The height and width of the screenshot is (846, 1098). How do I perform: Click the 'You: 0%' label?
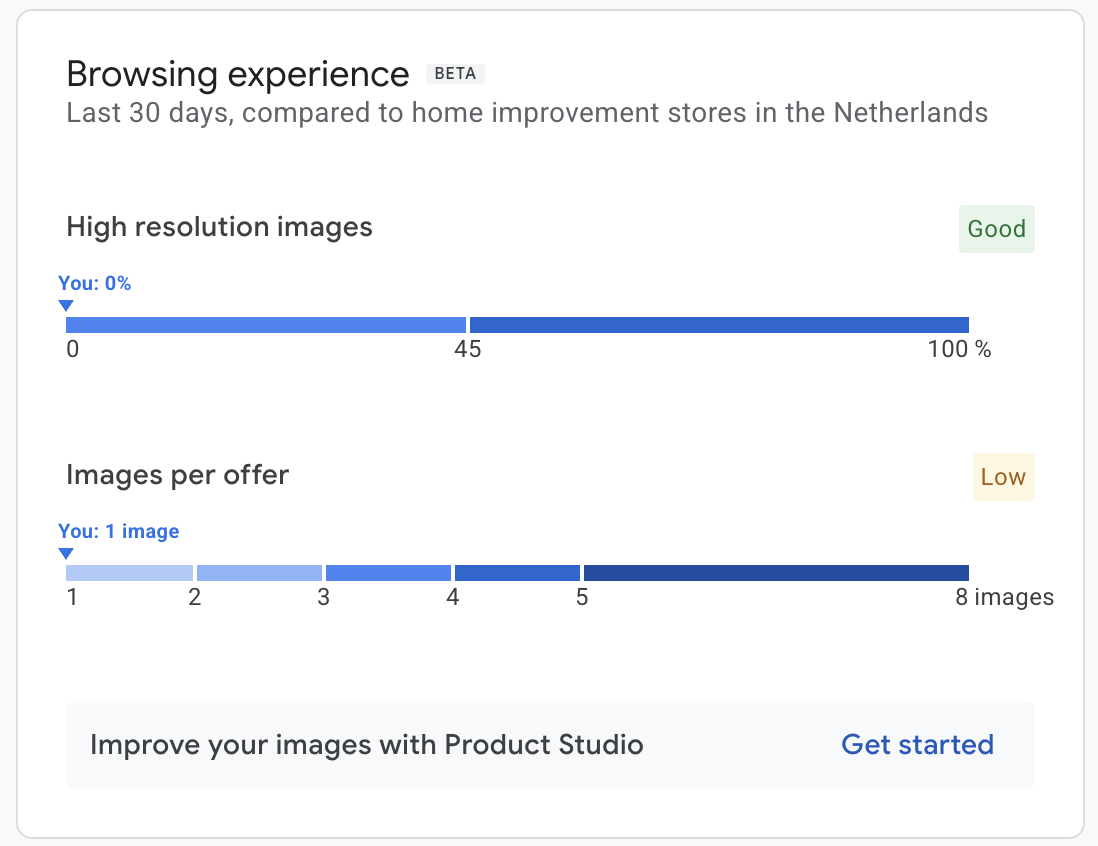tap(95, 283)
